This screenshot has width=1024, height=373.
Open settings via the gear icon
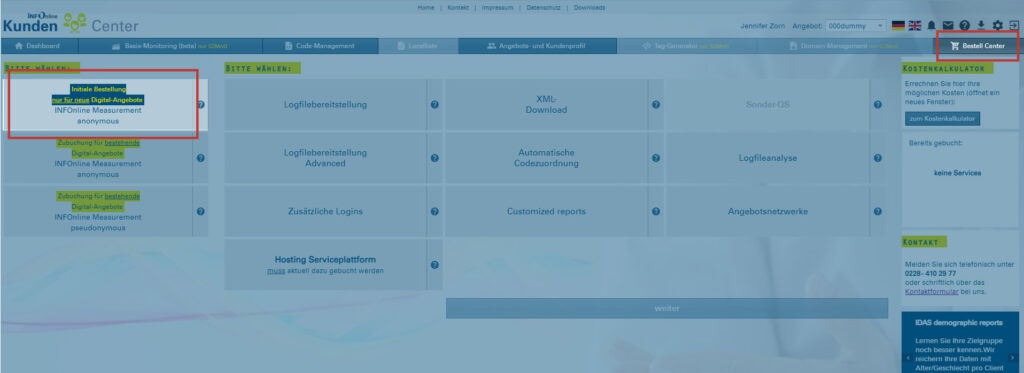[997, 25]
